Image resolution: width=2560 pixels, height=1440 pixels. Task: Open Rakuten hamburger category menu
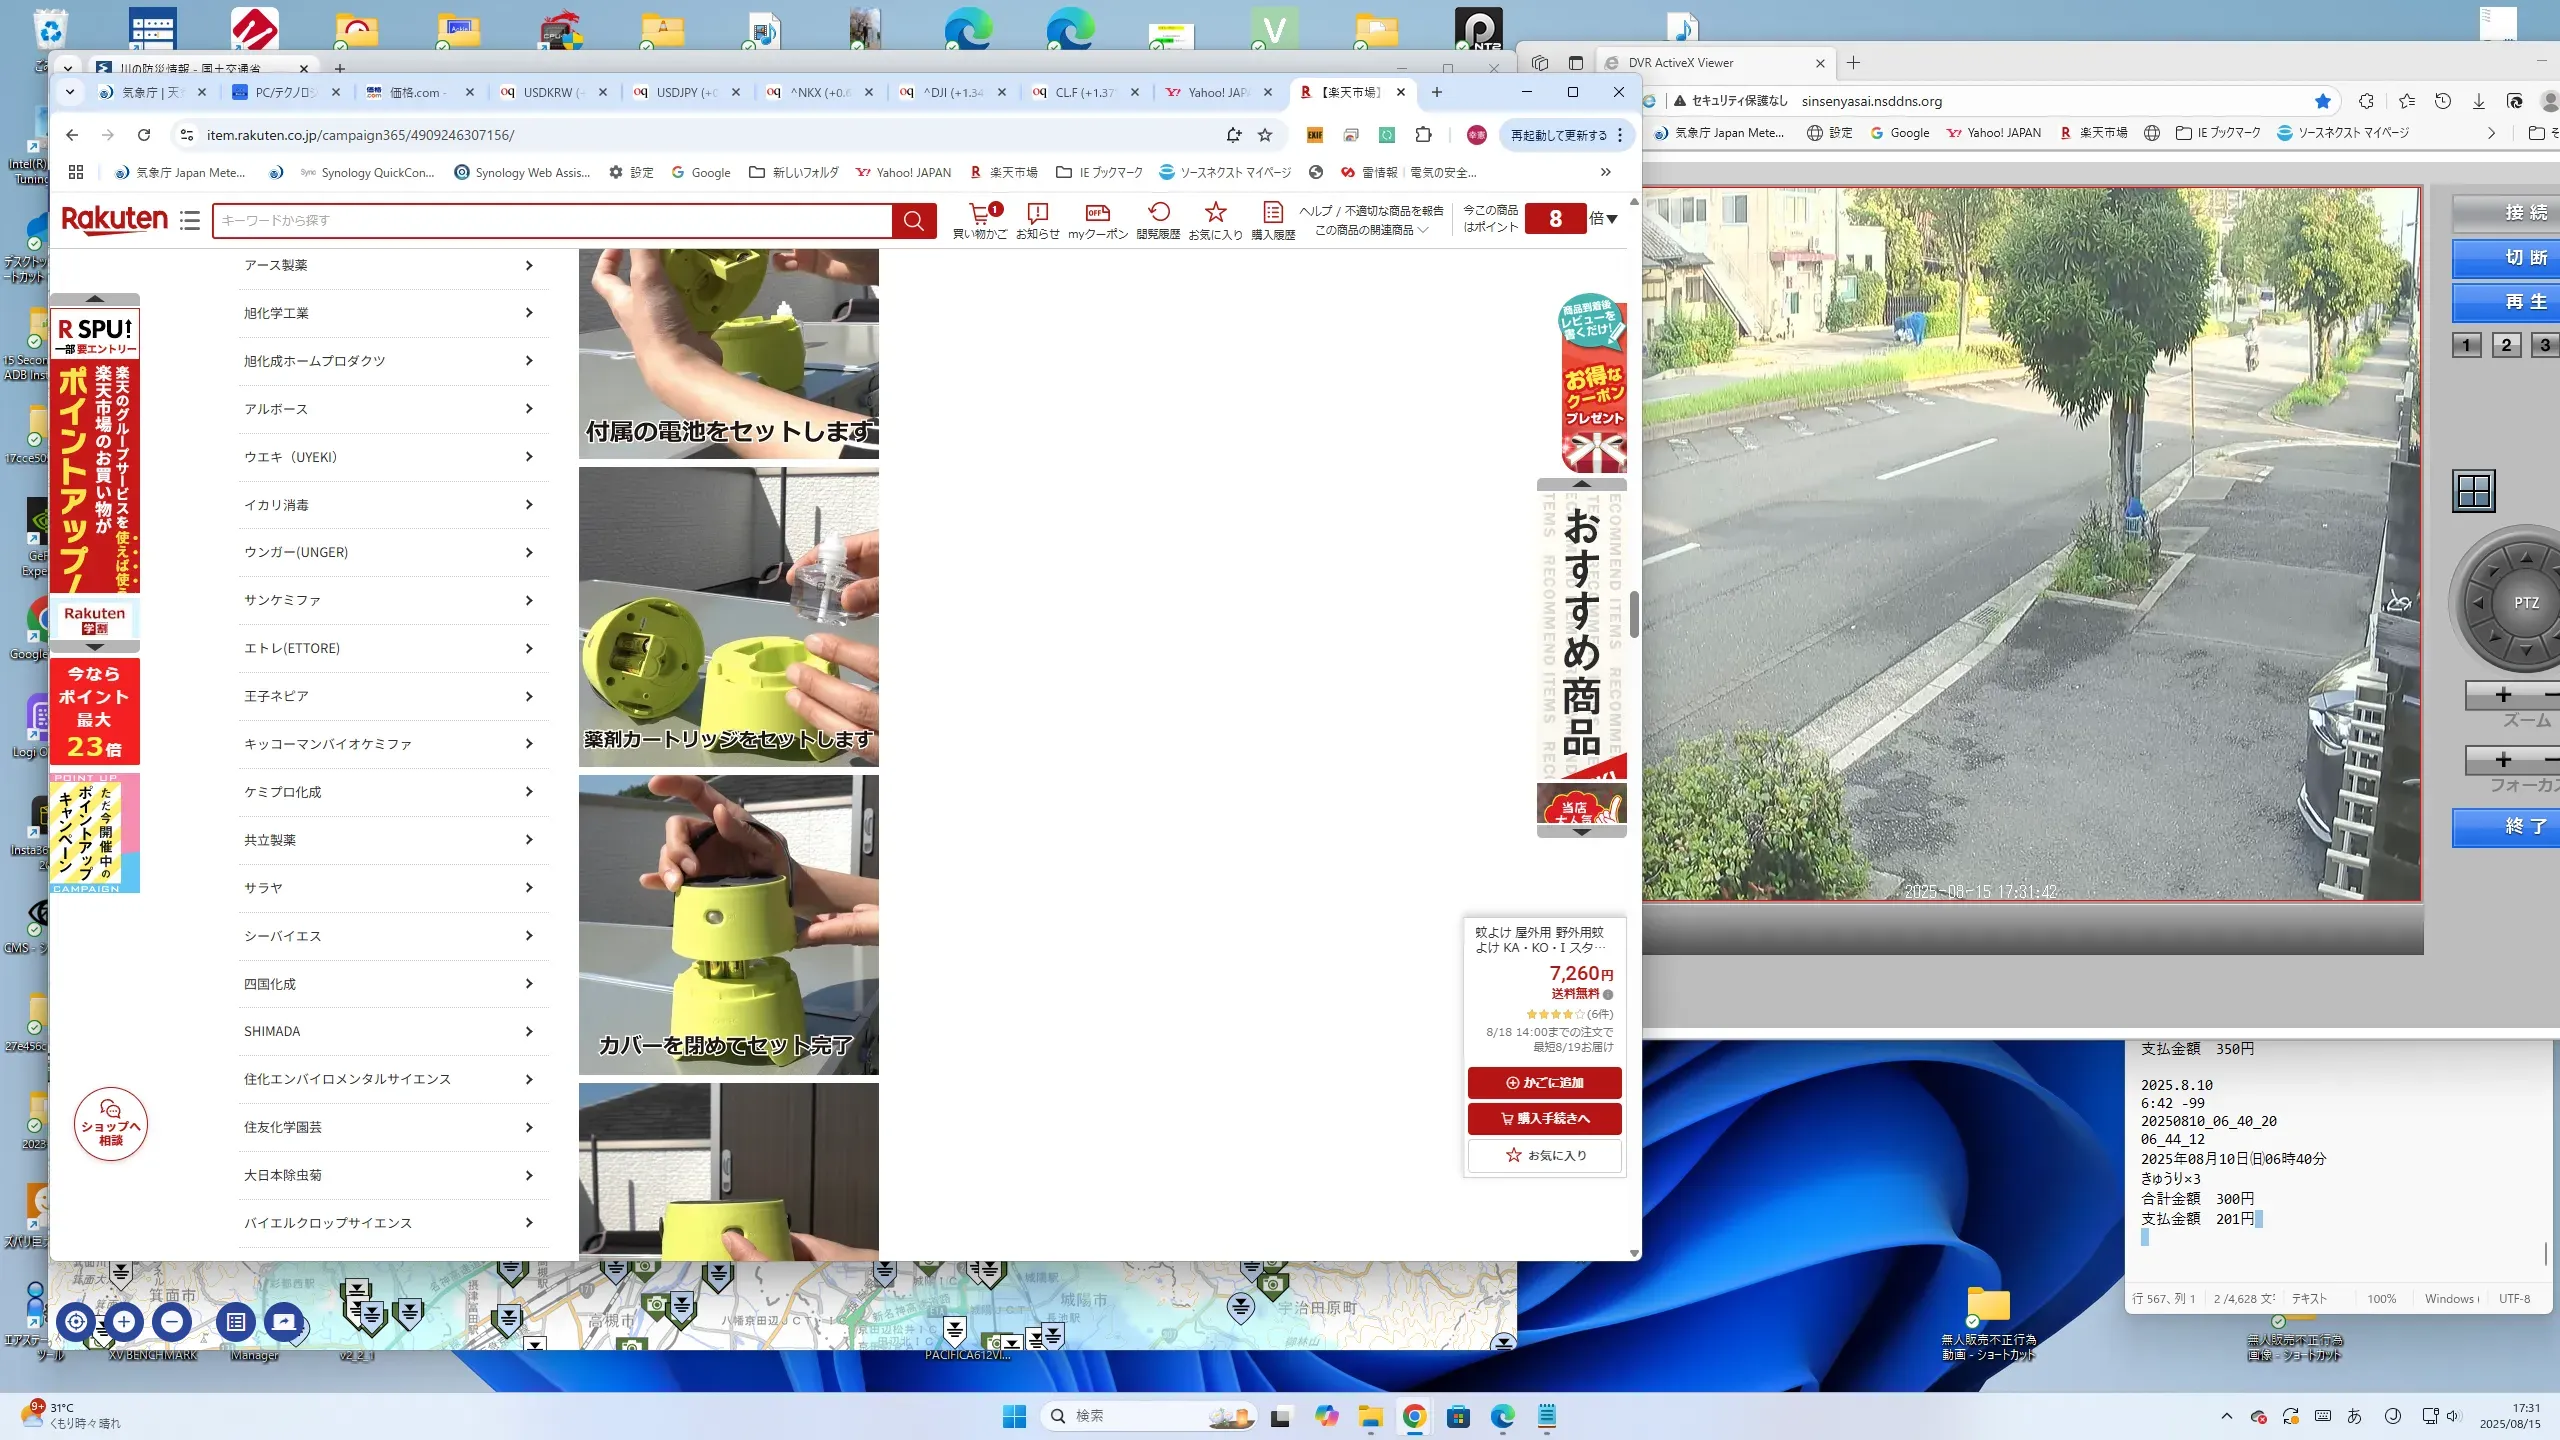[190, 220]
